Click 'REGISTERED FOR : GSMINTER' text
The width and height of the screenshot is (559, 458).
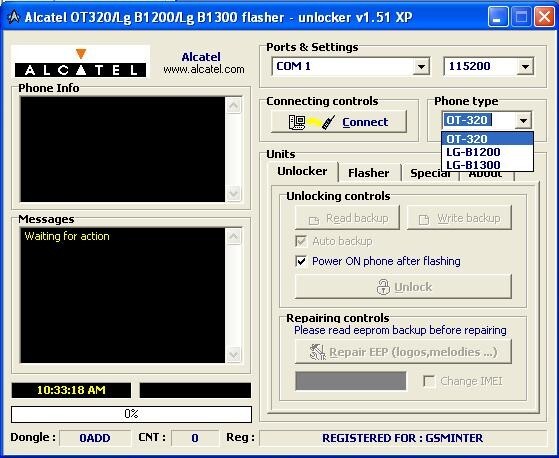402,438
